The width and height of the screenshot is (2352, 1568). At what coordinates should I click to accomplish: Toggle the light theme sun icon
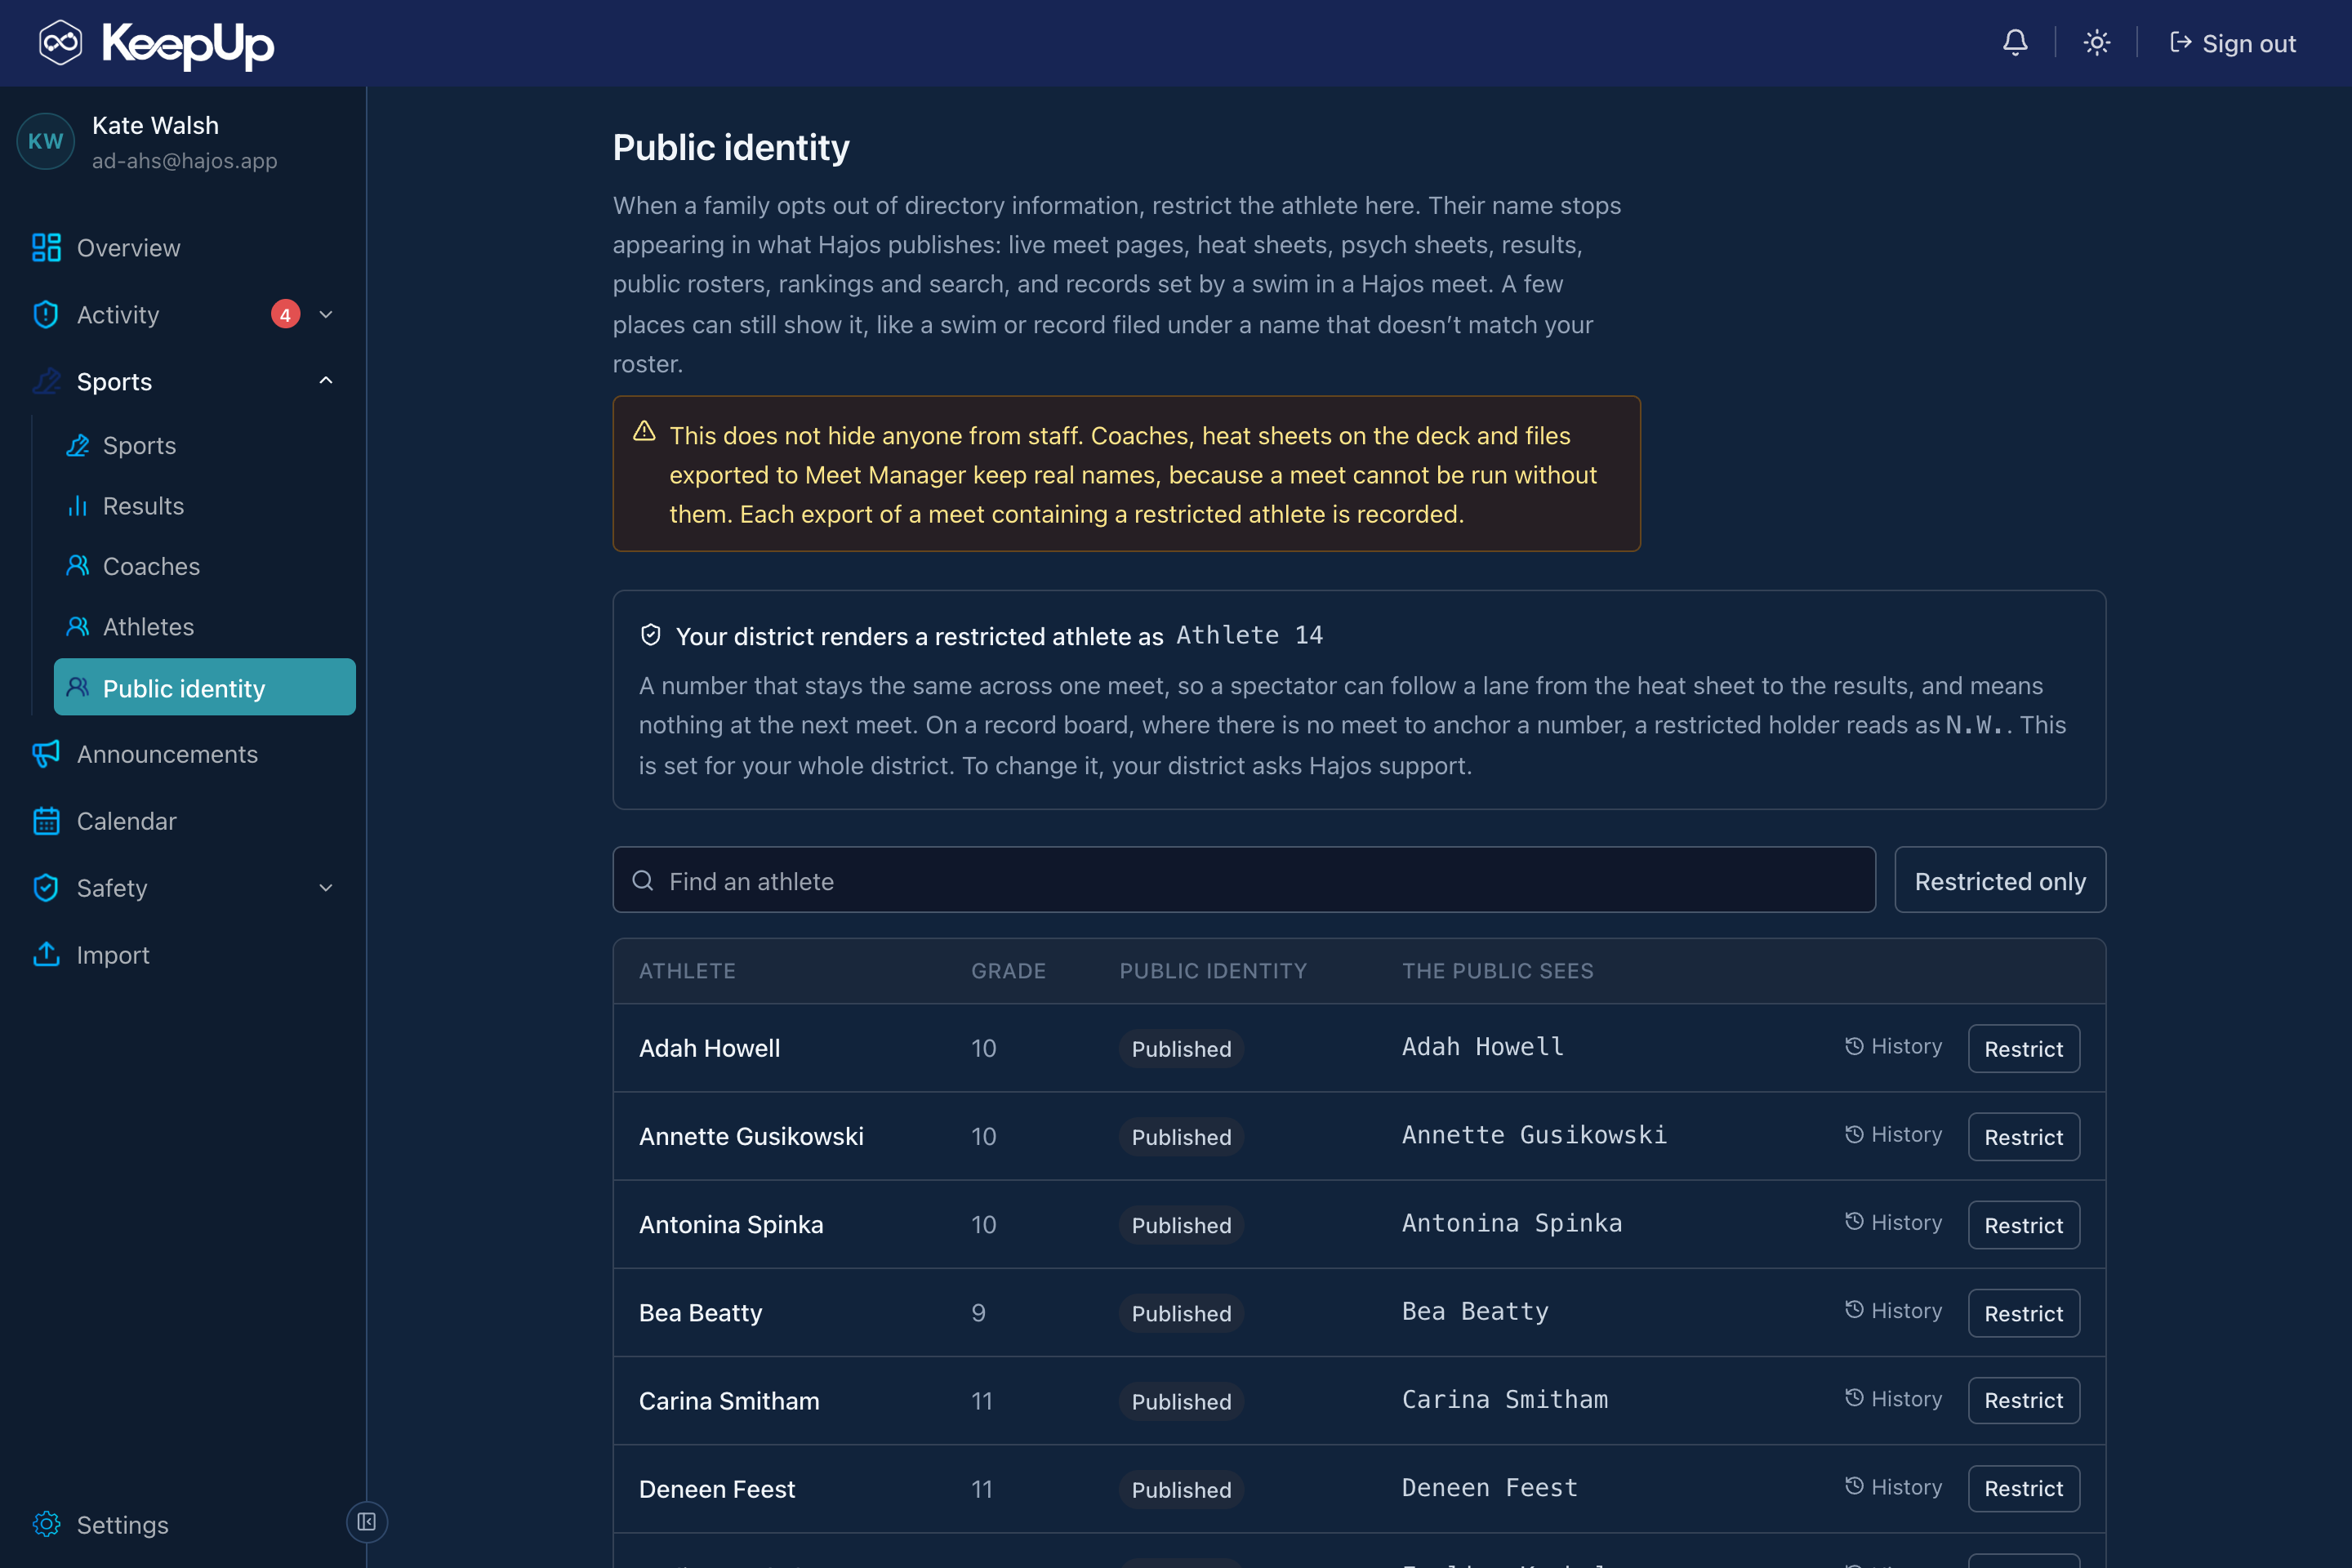click(x=2096, y=43)
